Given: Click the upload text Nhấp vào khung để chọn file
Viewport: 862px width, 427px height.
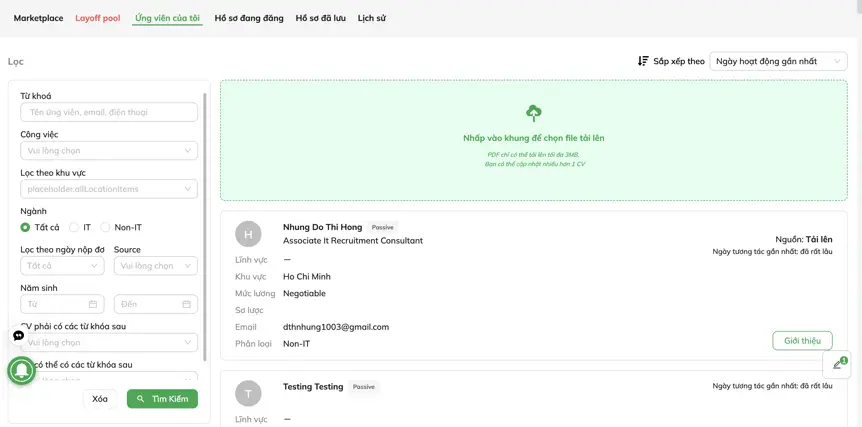Looking at the screenshot, I should [533, 138].
